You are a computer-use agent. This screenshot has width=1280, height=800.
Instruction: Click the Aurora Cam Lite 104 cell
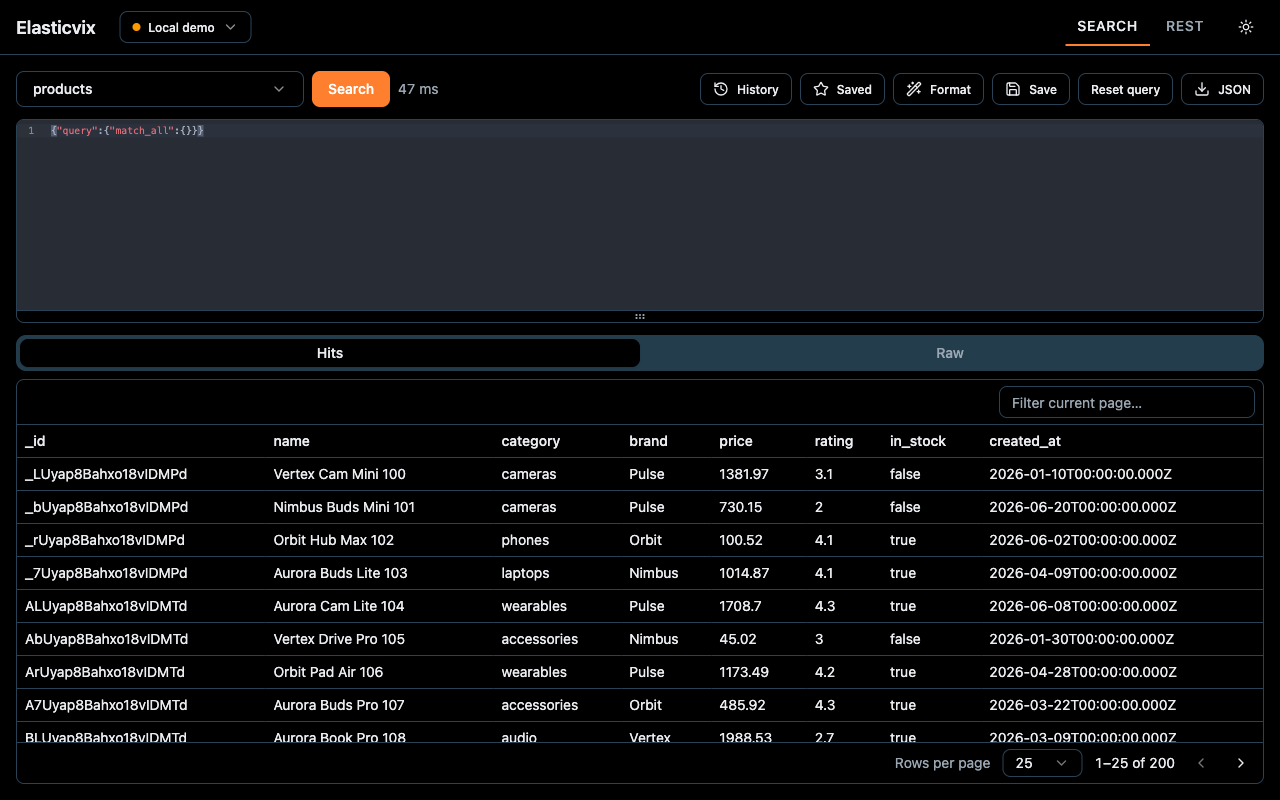[x=339, y=606]
